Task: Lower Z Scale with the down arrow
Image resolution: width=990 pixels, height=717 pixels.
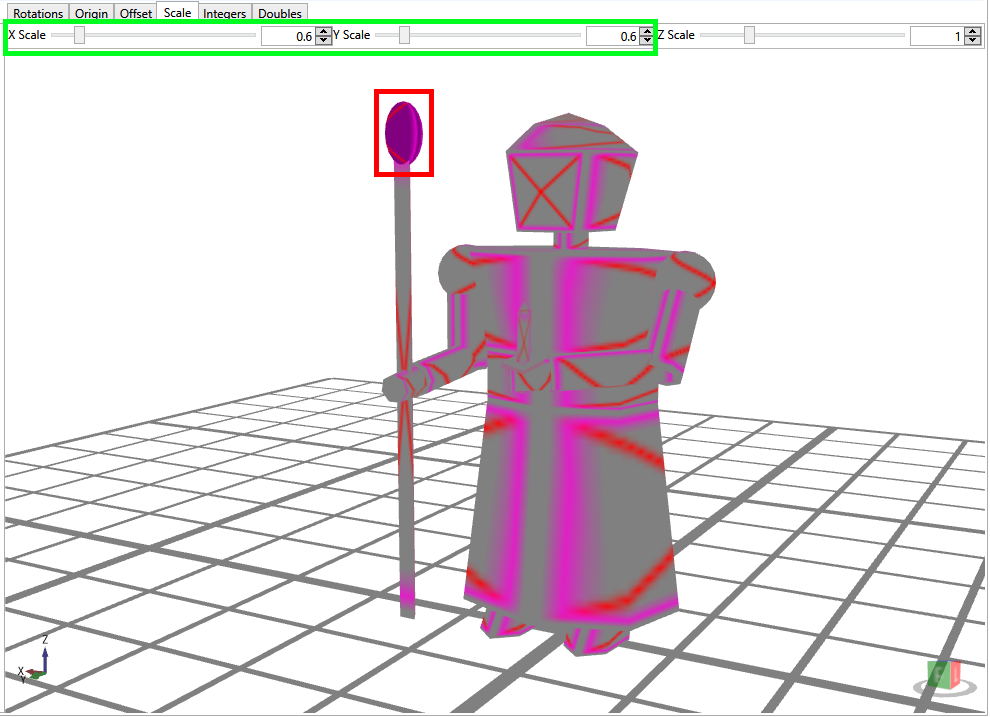Action: tap(972, 41)
